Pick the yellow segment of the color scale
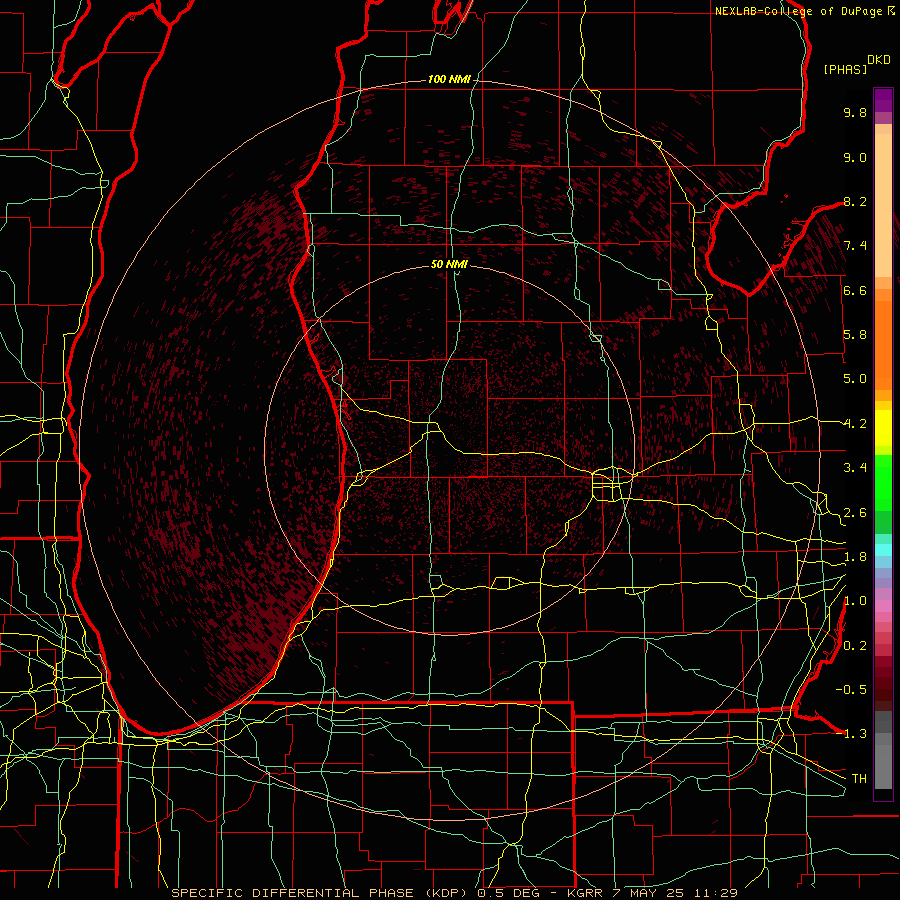900x900 pixels. (883, 428)
